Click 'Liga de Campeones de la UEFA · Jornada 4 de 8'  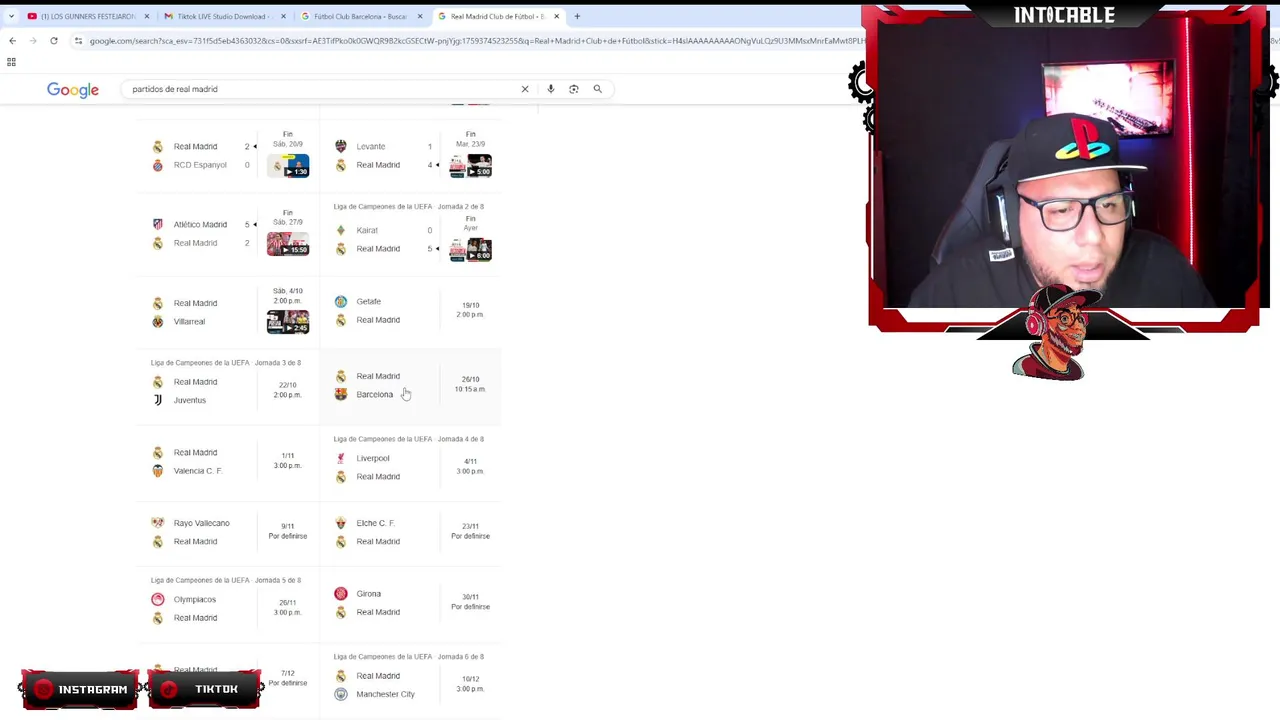pyautogui.click(x=409, y=439)
